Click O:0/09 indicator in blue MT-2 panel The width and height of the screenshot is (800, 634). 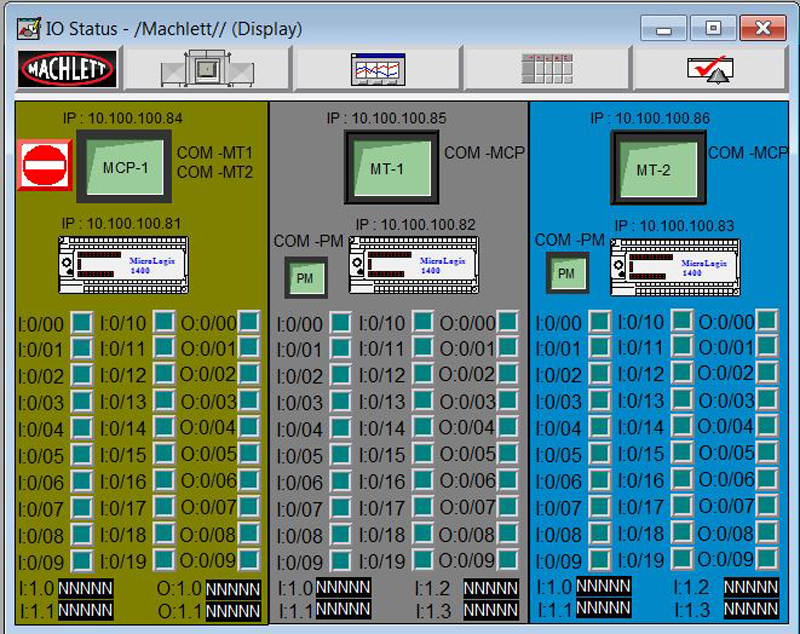[x=767, y=558]
